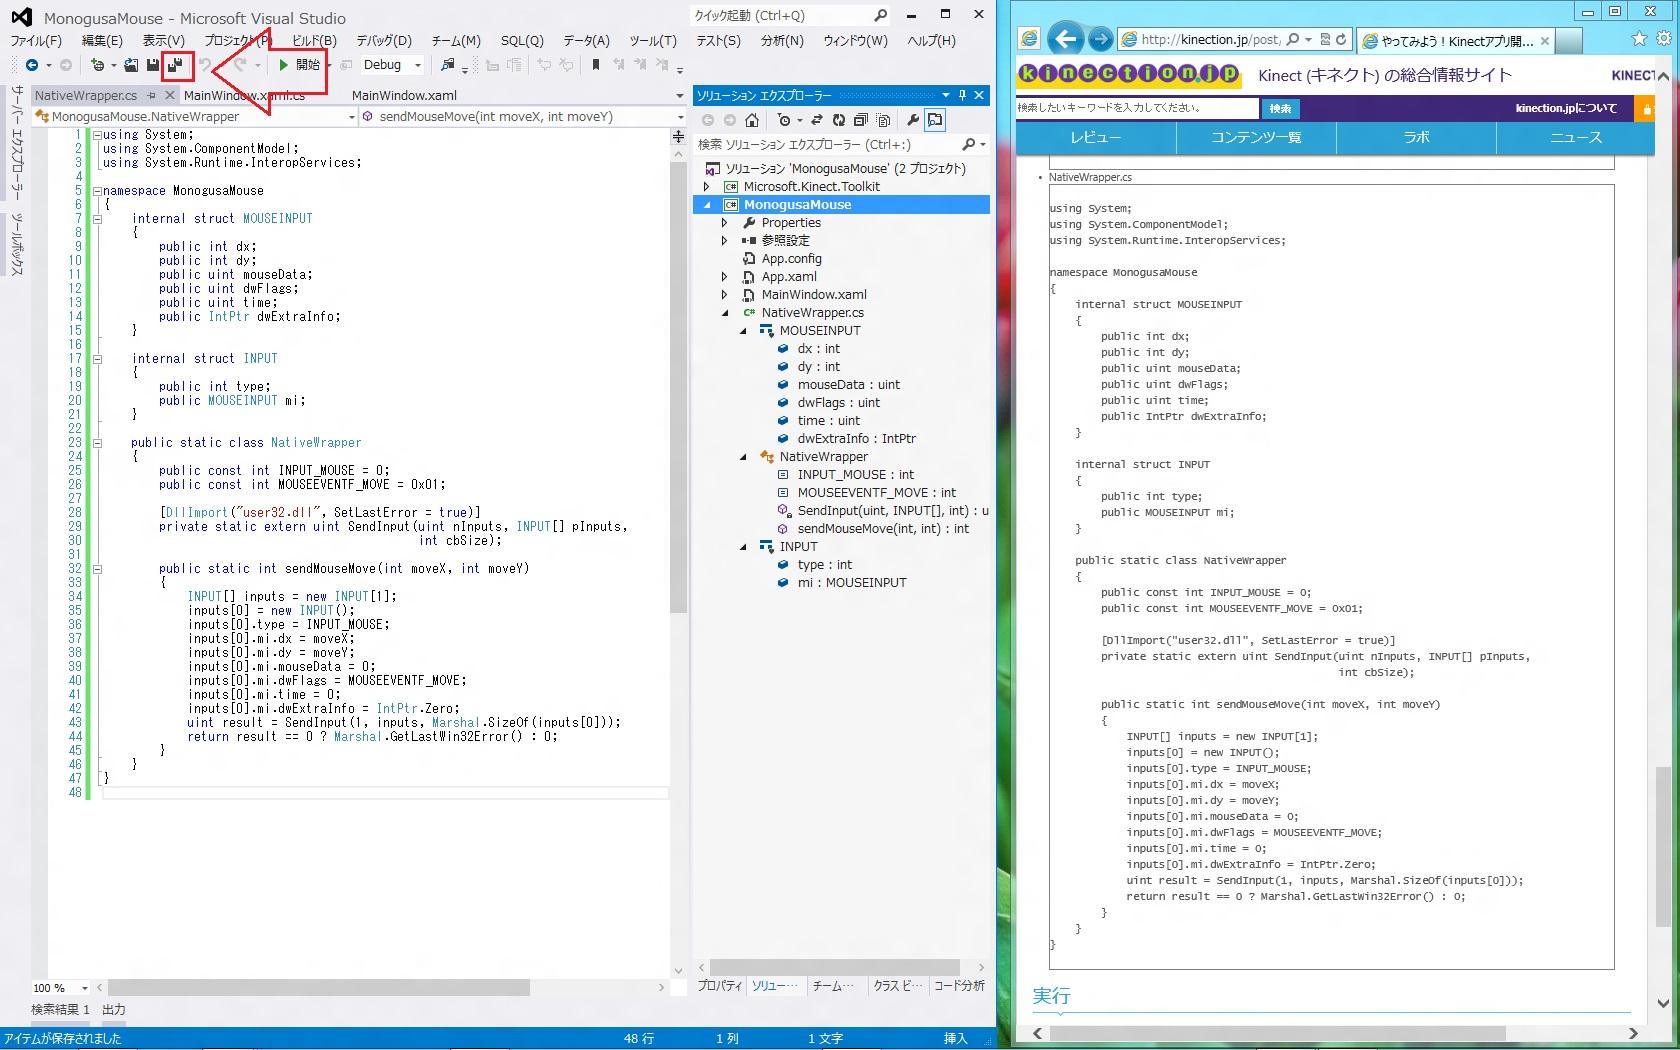Viewport: 1680px width, 1050px height.
Task: Toggle auto-hide pin of Solution Explorer
Action: coord(962,95)
